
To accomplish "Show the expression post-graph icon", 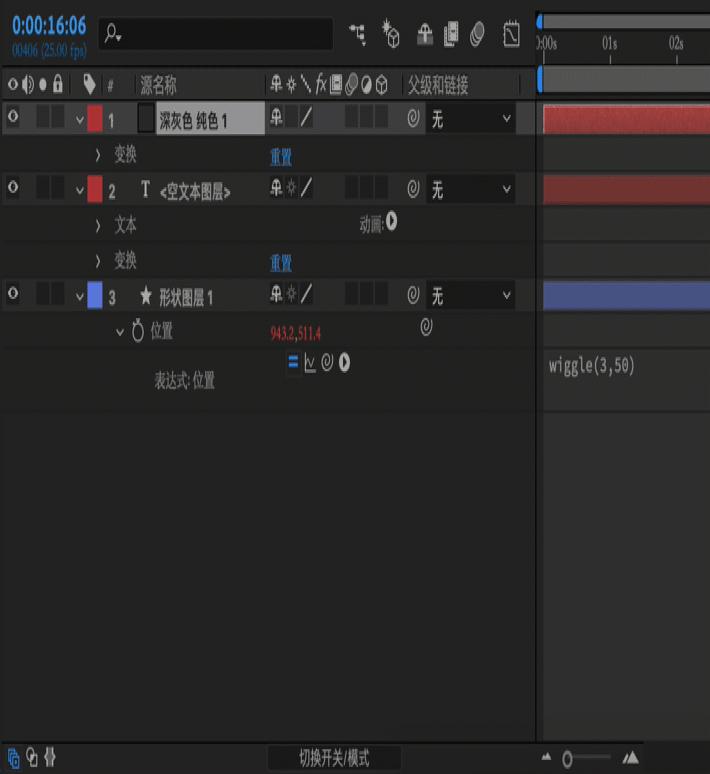I will point(310,363).
